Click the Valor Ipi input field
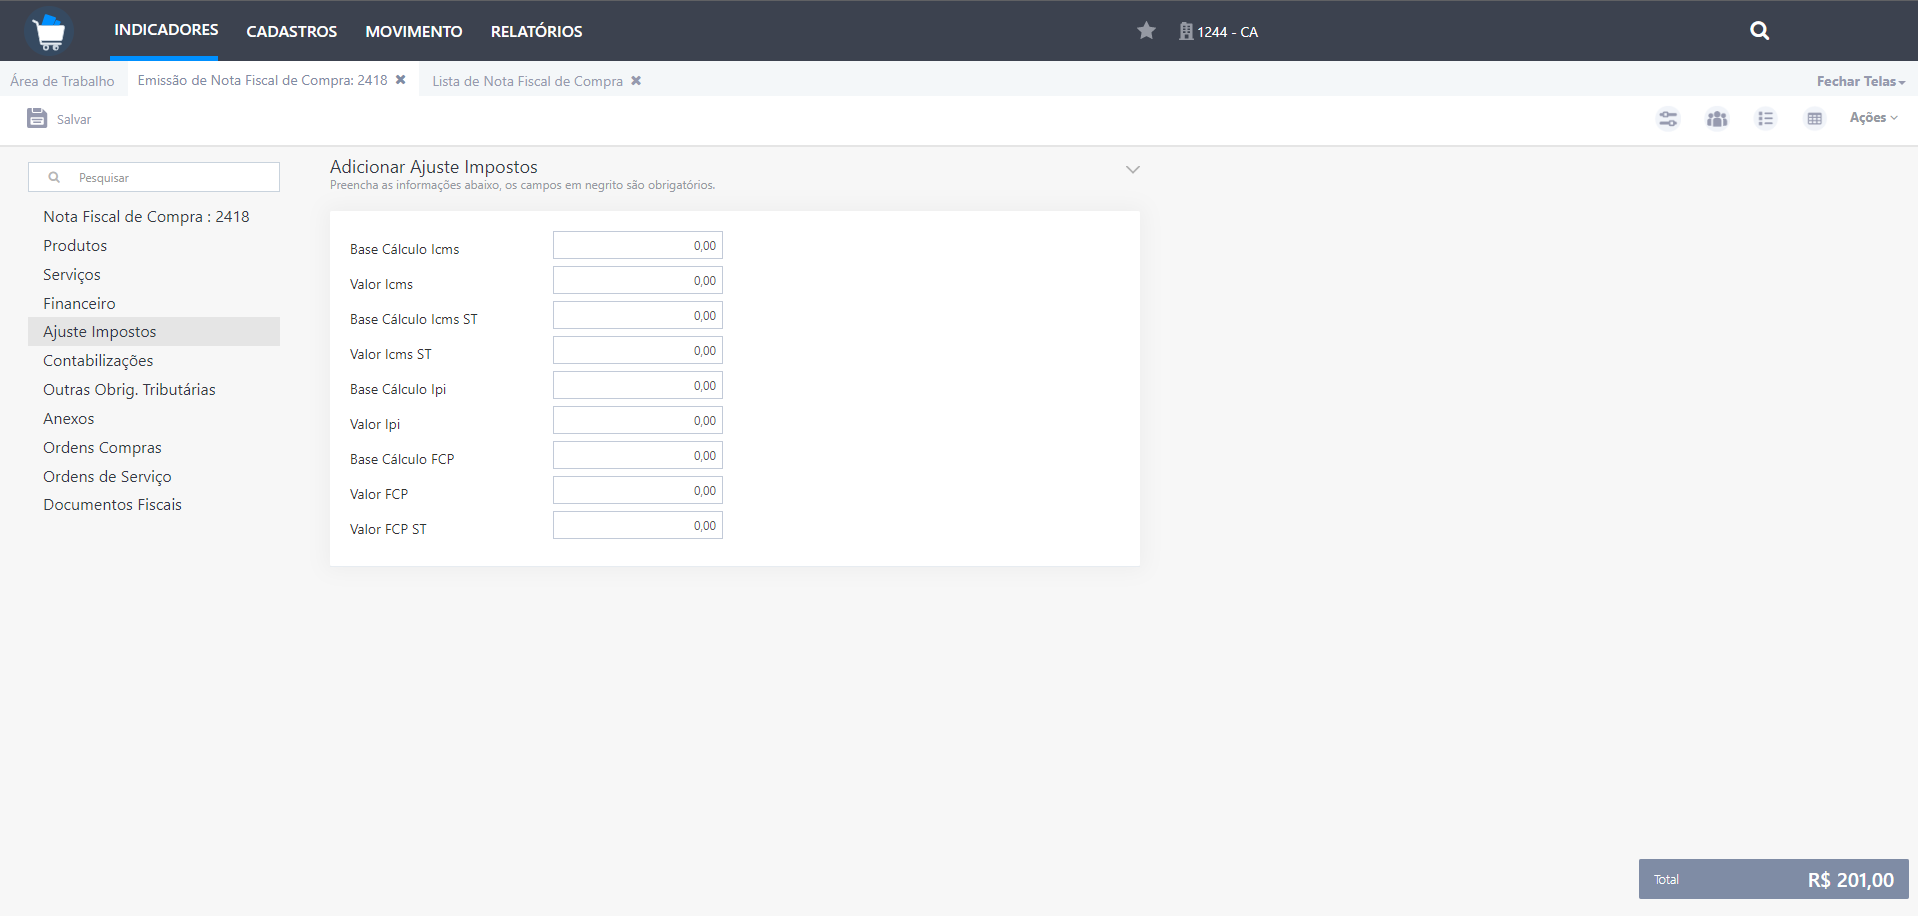The height and width of the screenshot is (916, 1918). pos(638,420)
